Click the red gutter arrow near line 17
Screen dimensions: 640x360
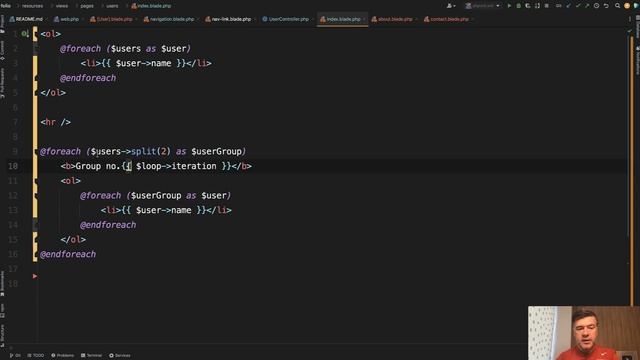pos(35,276)
